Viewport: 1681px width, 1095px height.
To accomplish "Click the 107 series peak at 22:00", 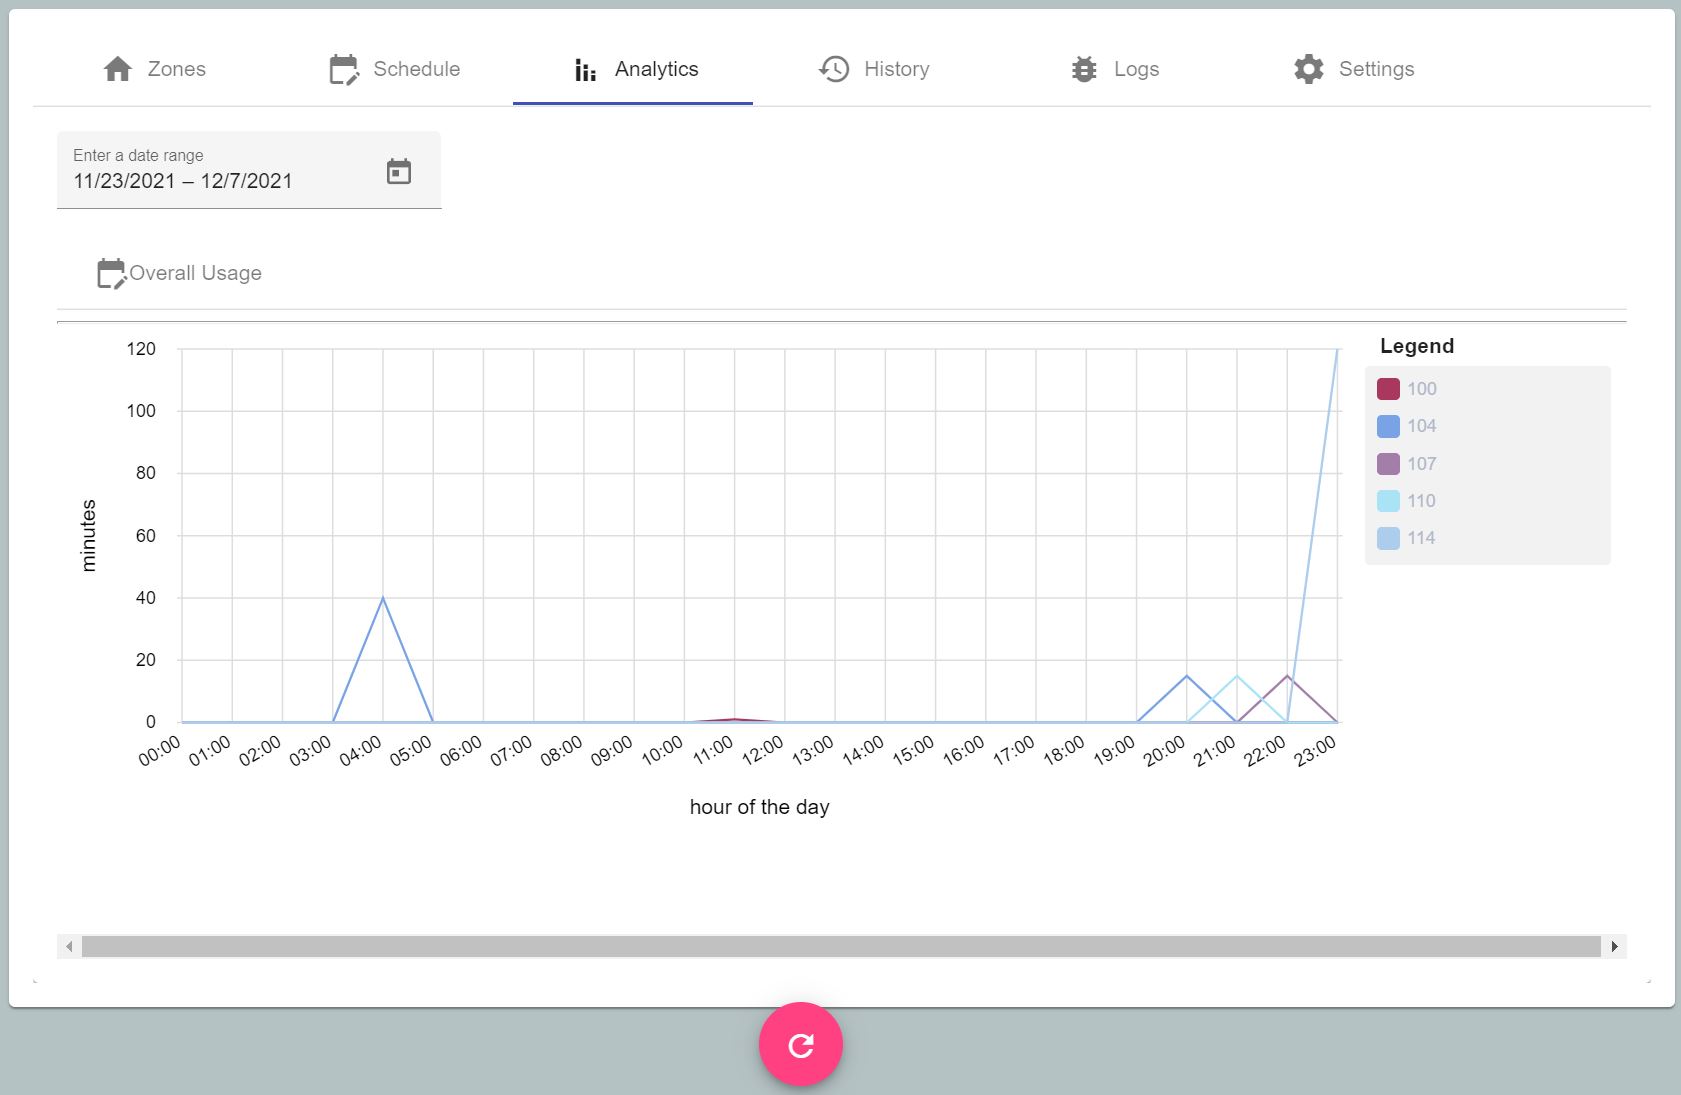I will [x=1288, y=676].
